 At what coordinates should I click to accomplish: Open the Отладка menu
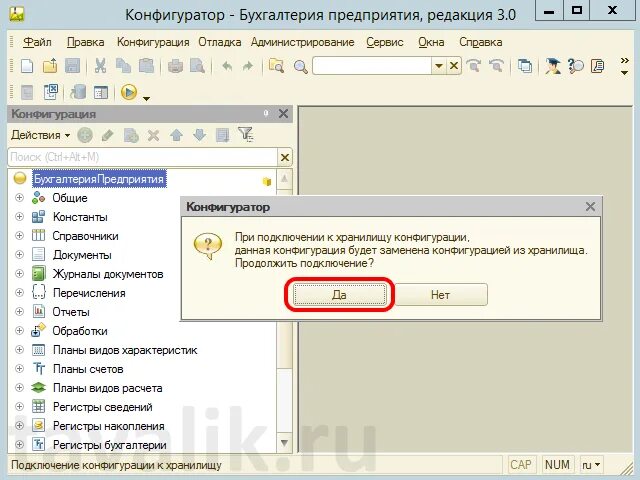click(220, 42)
